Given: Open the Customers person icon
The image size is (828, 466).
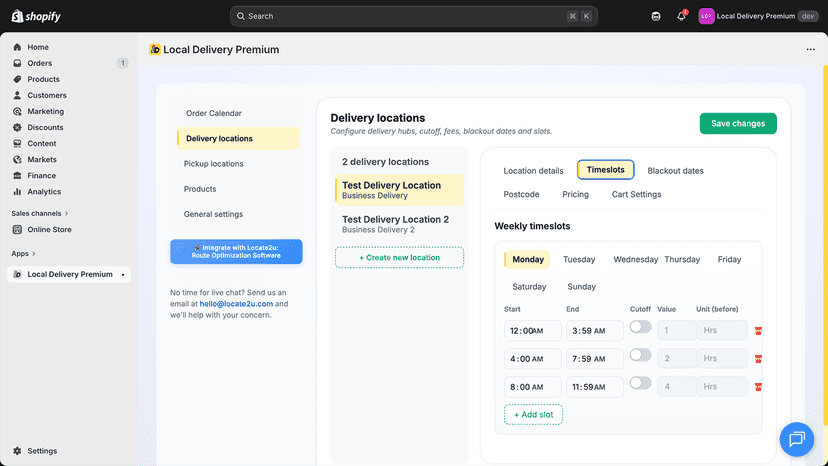Looking at the screenshot, I should (17, 95).
